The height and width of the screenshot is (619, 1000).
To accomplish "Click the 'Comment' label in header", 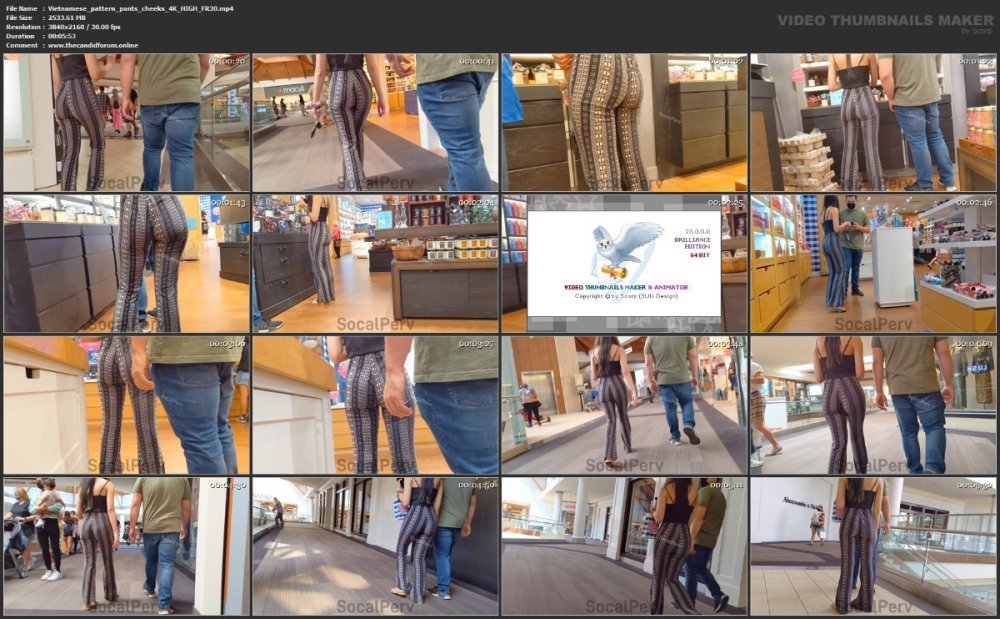I will [20, 45].
